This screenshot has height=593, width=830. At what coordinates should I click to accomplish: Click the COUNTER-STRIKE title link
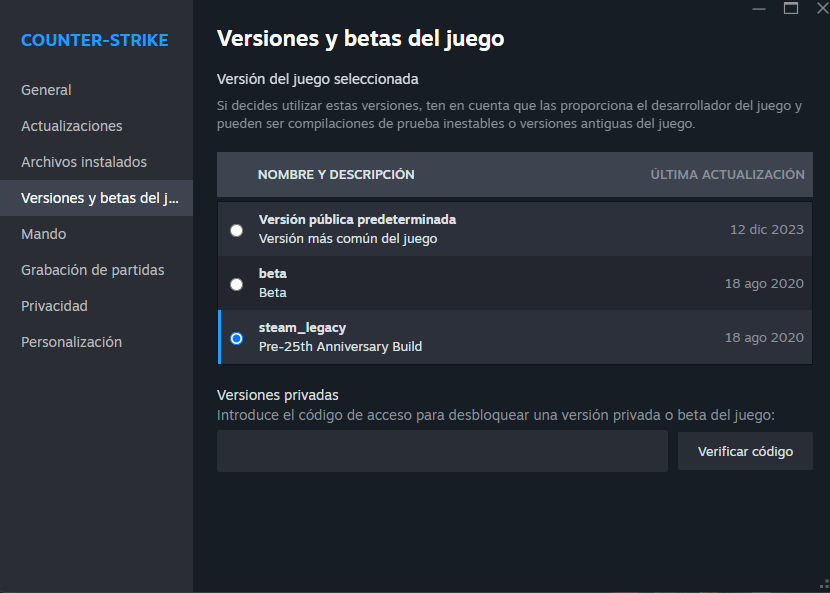point(95,40)
